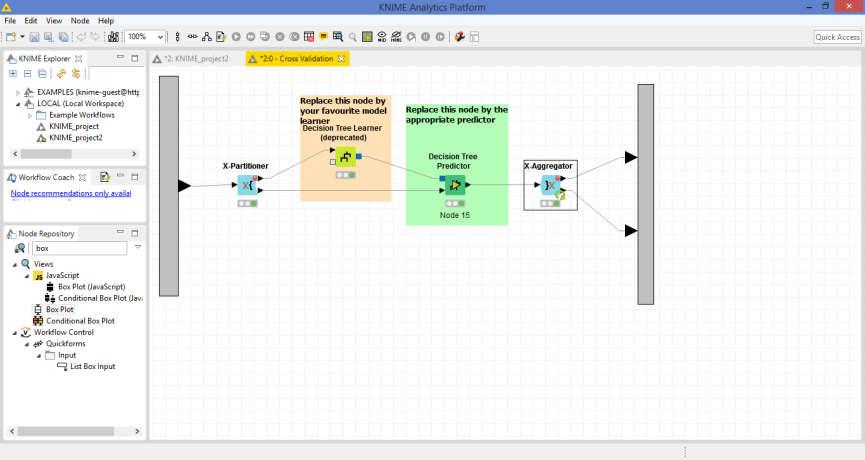Expand the Example Workflows folder
865x460 pixels.
pyautogui.click(x=30, y=115)
